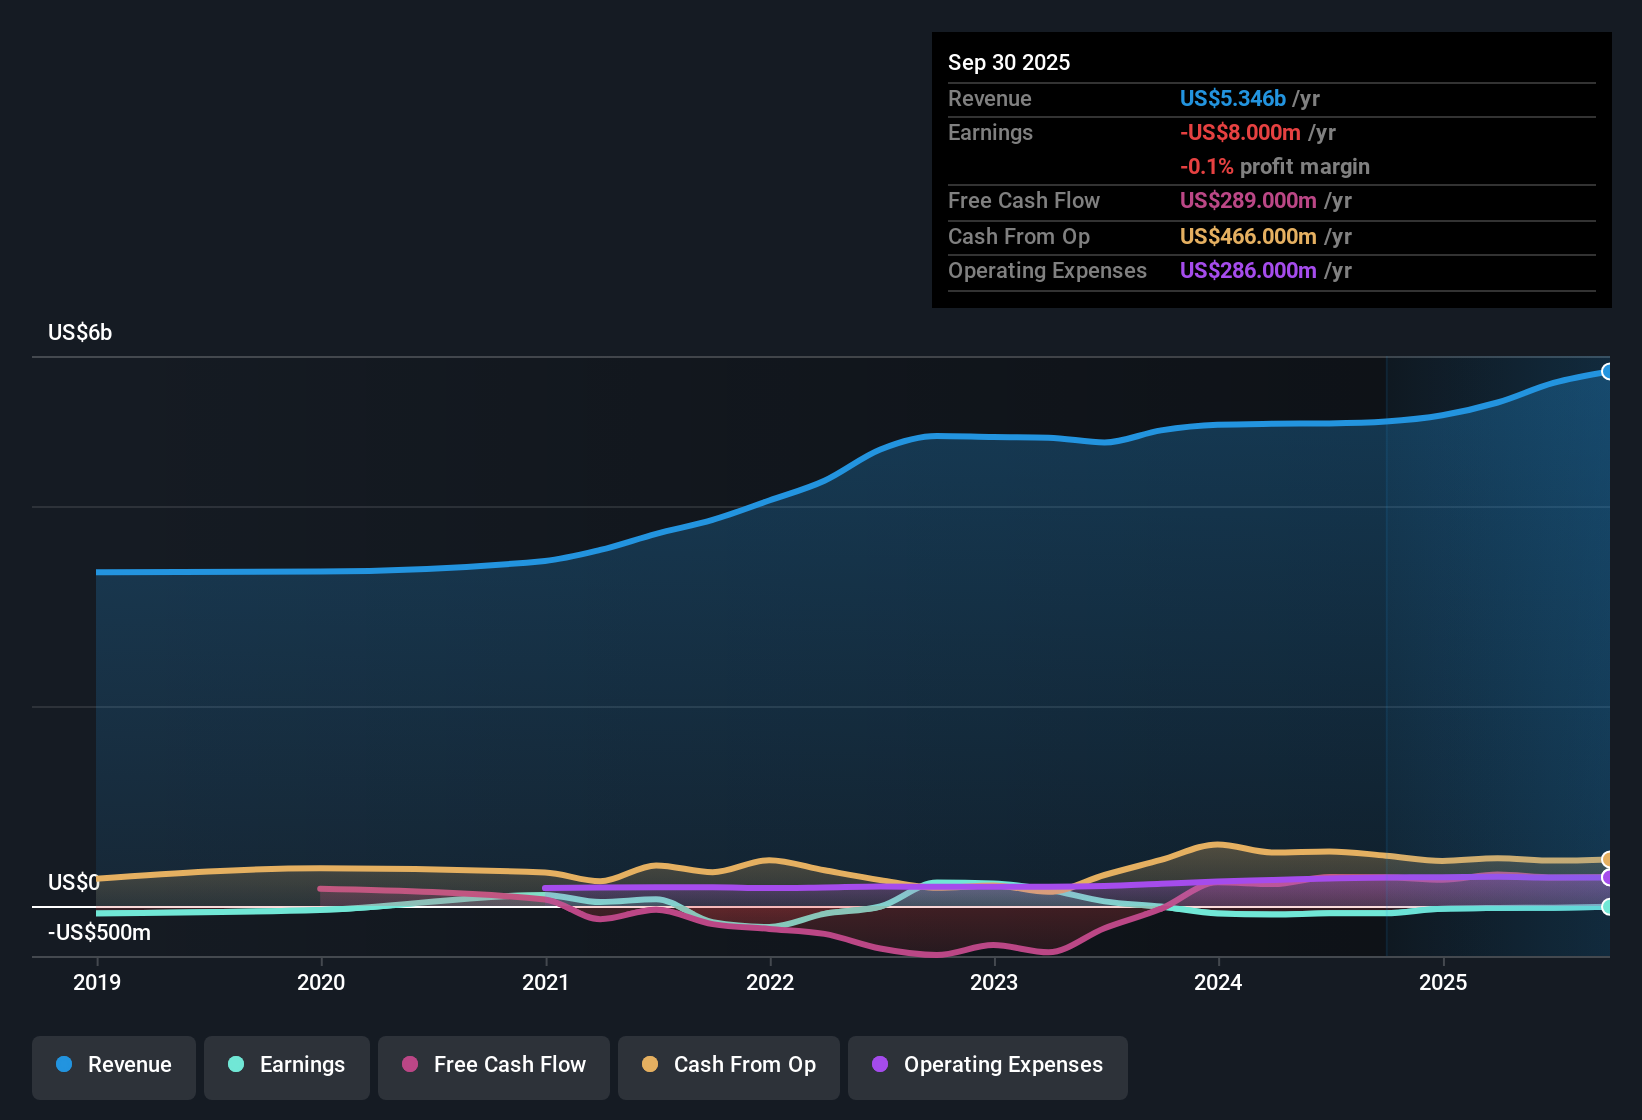Select the teal Earnings legend dot
The width and height of the screenshot is (1642, 1120).
(x=236, y=1065)
